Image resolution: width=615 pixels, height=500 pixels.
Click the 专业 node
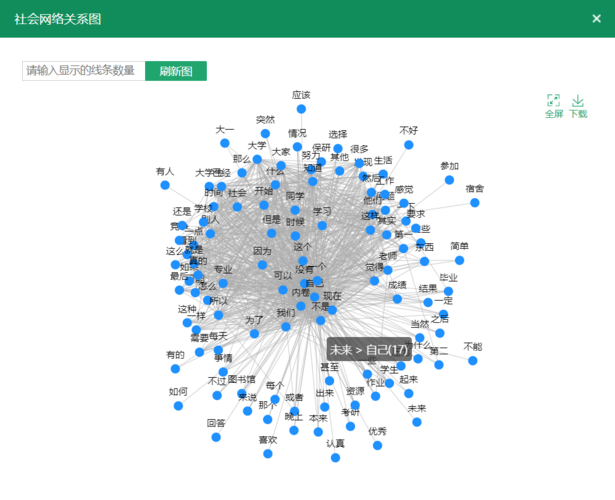[x=223, y=283]
